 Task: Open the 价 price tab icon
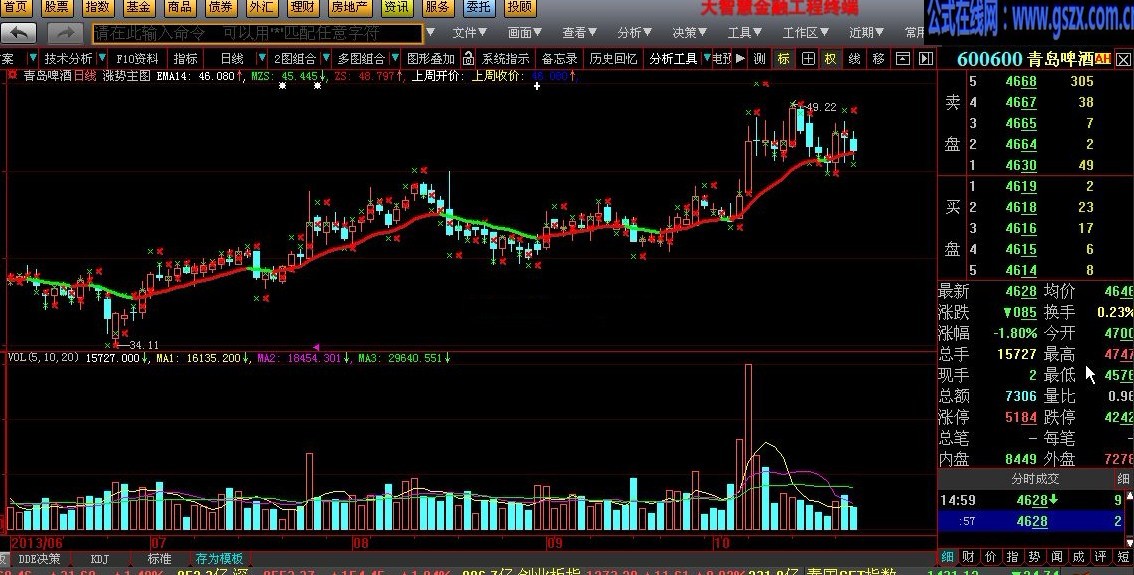990,556
